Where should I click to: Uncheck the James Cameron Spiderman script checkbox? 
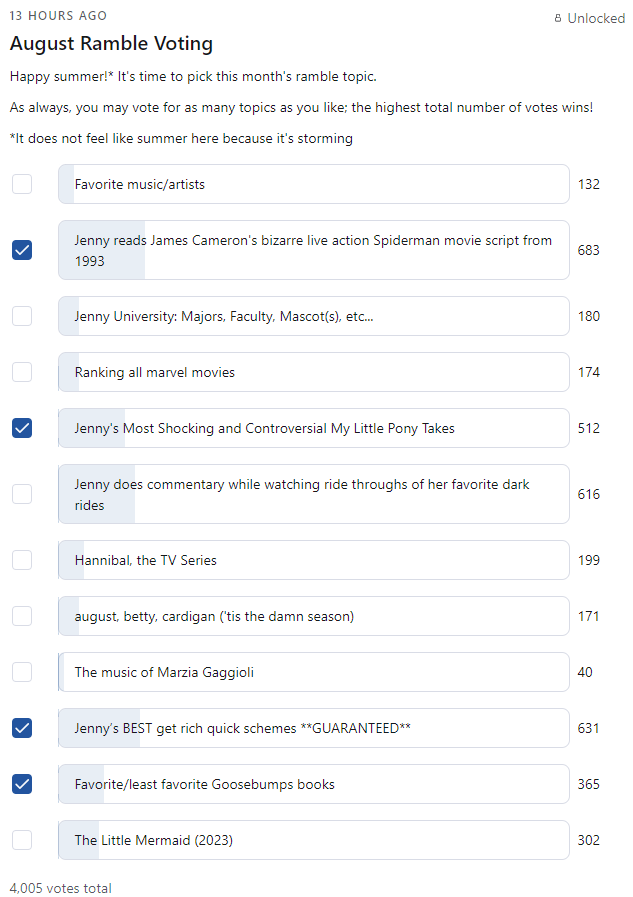click(x=22, y=250)
